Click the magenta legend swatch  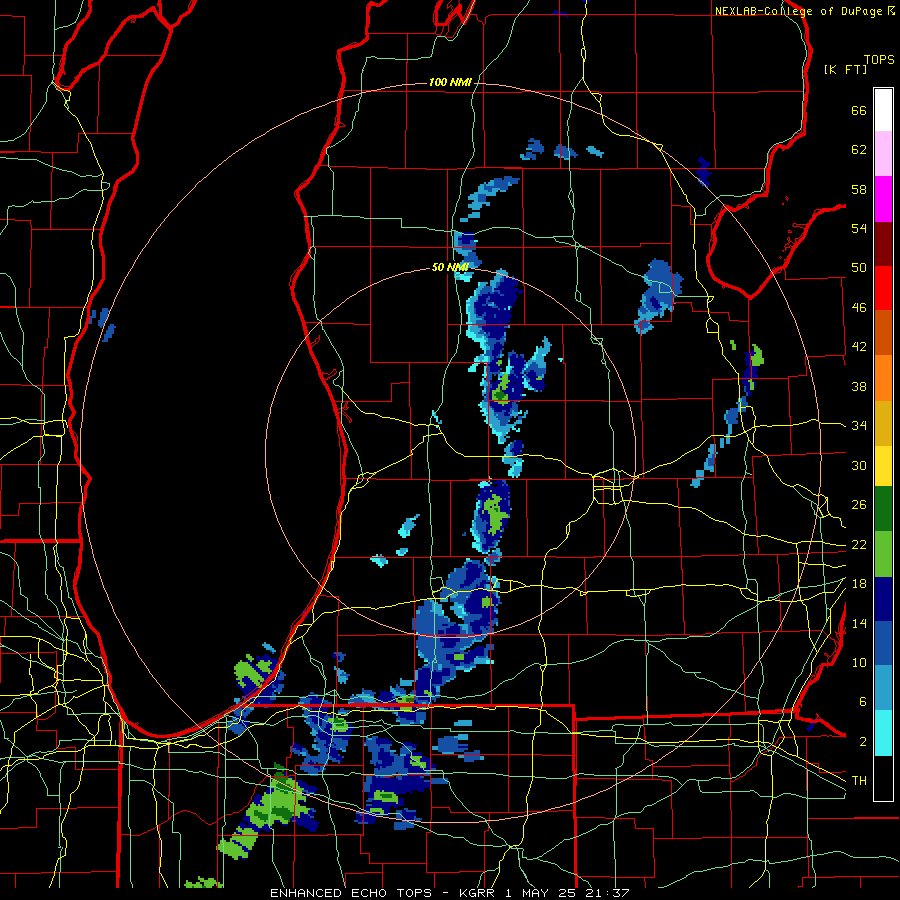[883, 199]
